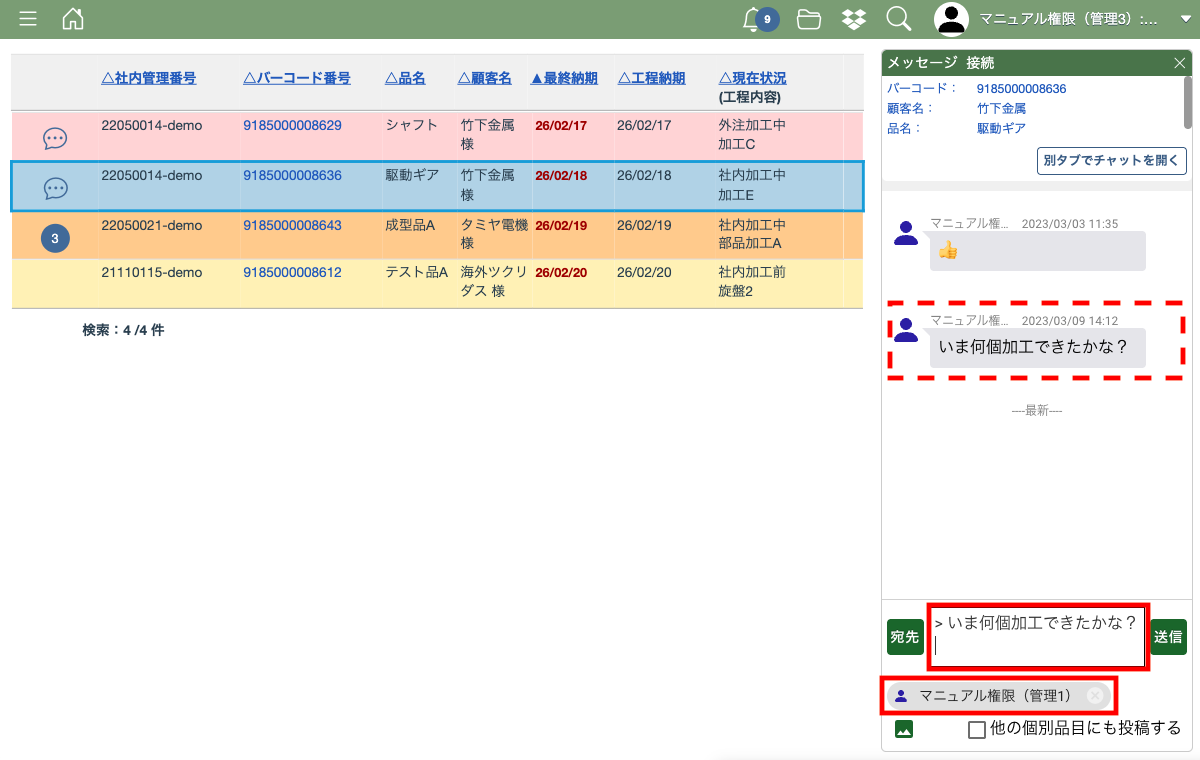The width and height of the screenshot is (1200, 760).
Task: Open the folder icon in header
Action: pyautogui.click(x=808, y=19)
